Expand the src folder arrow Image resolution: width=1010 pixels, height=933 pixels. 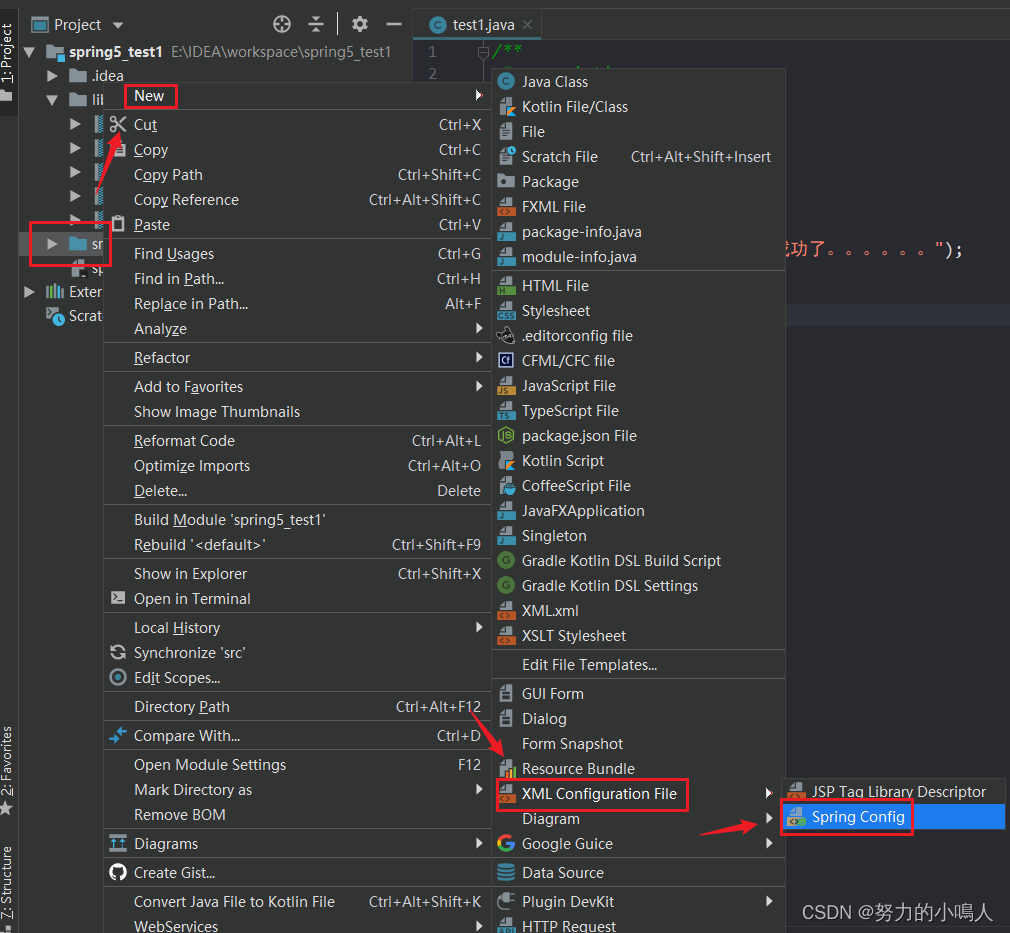coord(52,244)
